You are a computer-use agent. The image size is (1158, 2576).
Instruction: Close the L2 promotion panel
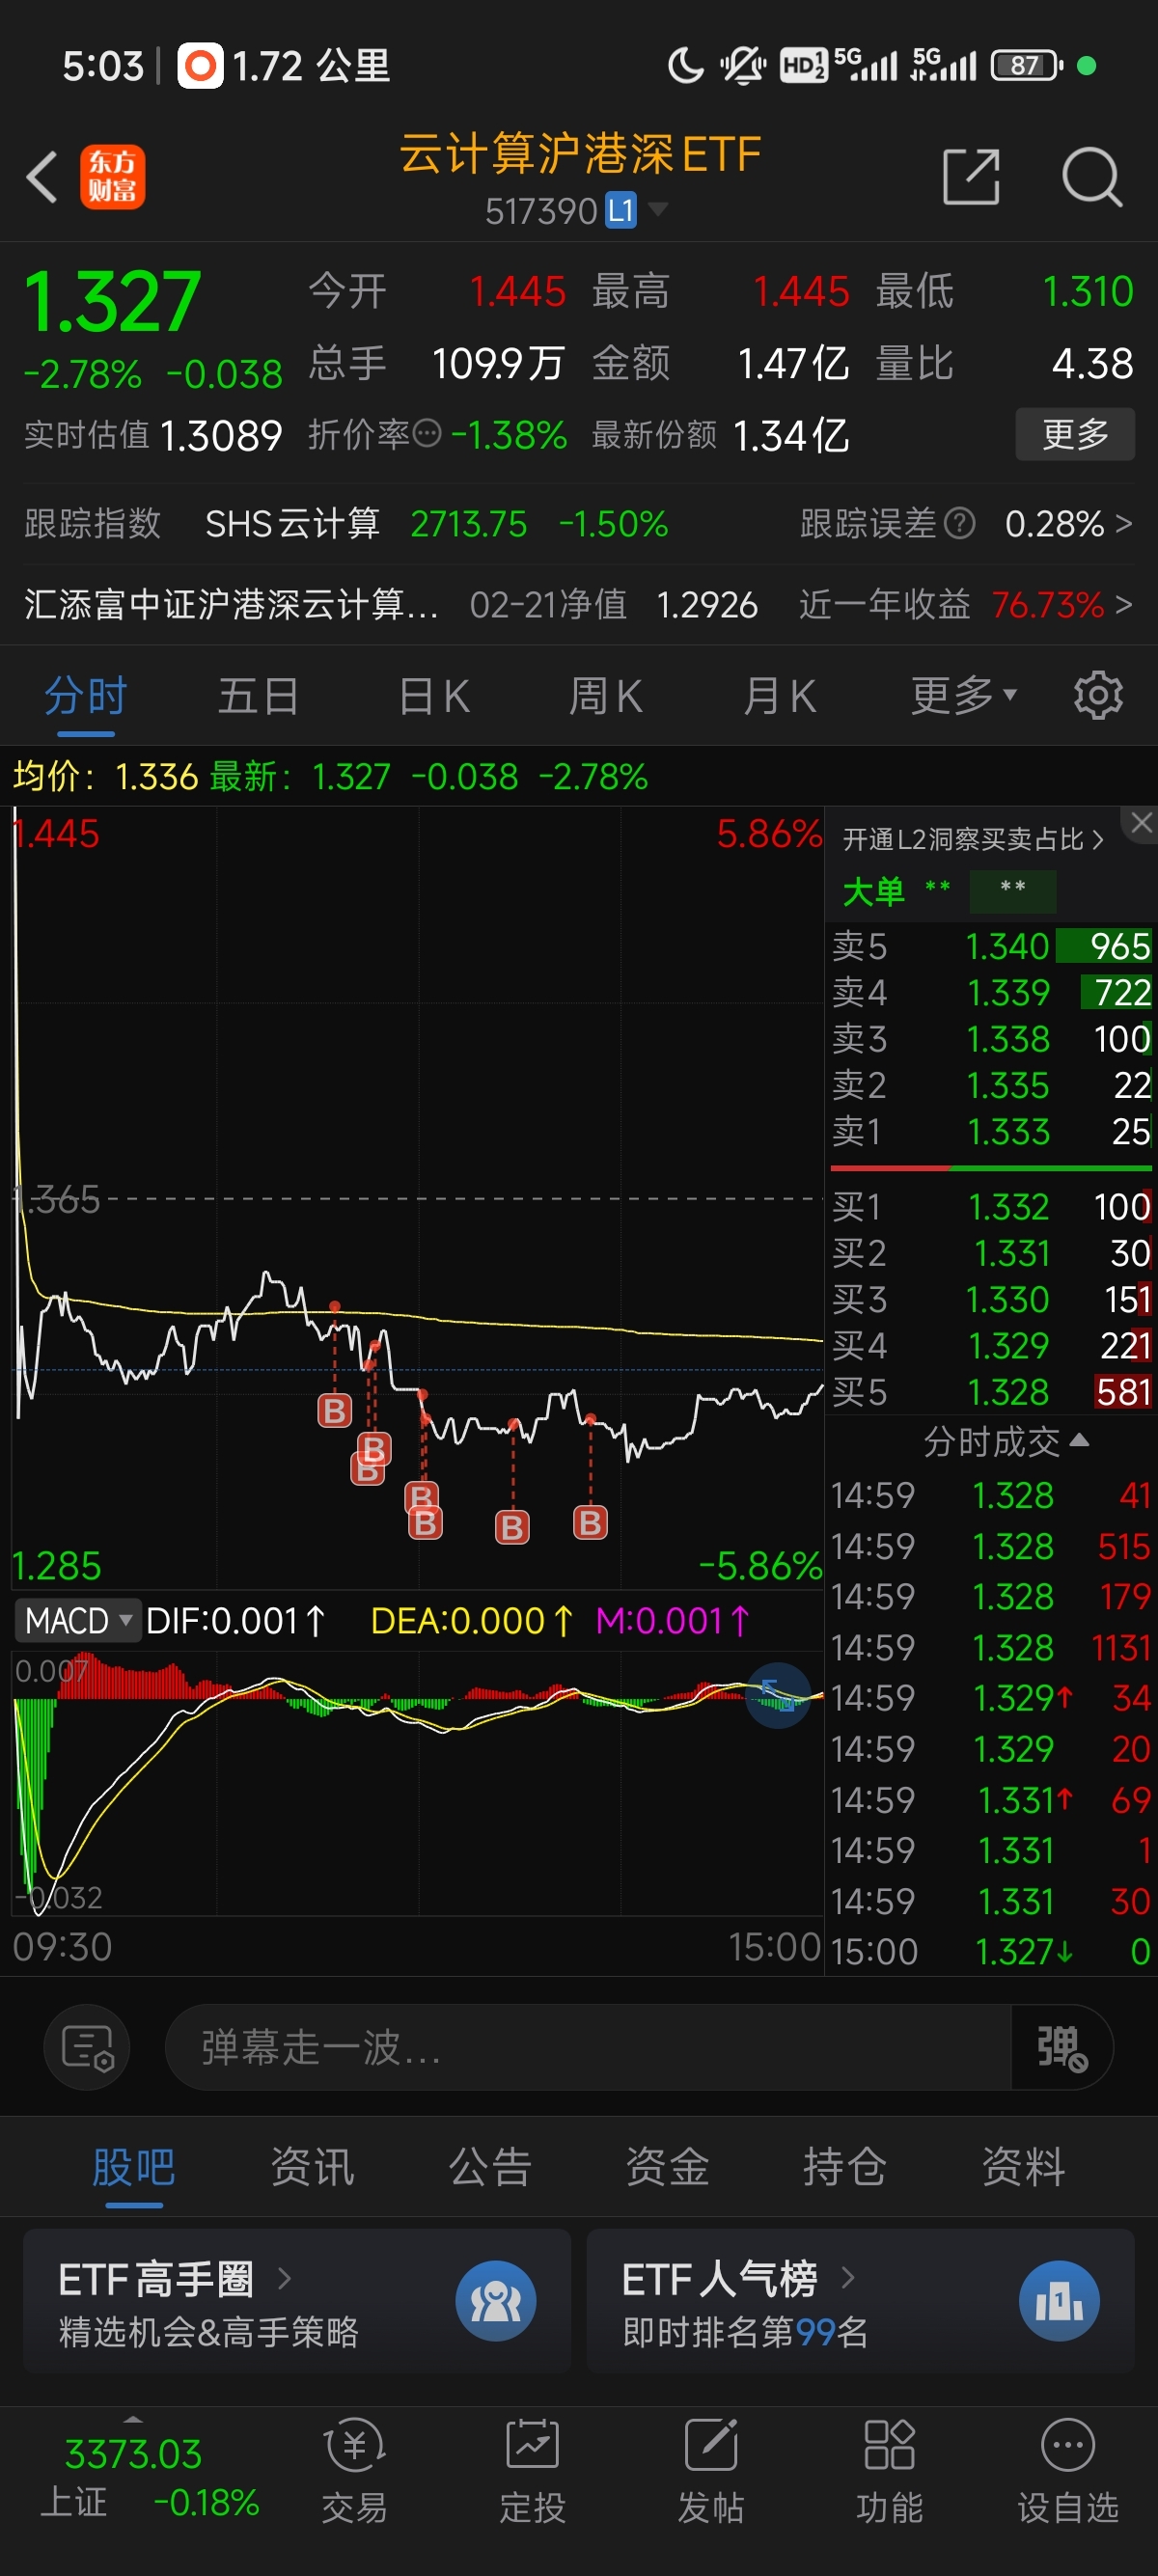[1141, 824]
